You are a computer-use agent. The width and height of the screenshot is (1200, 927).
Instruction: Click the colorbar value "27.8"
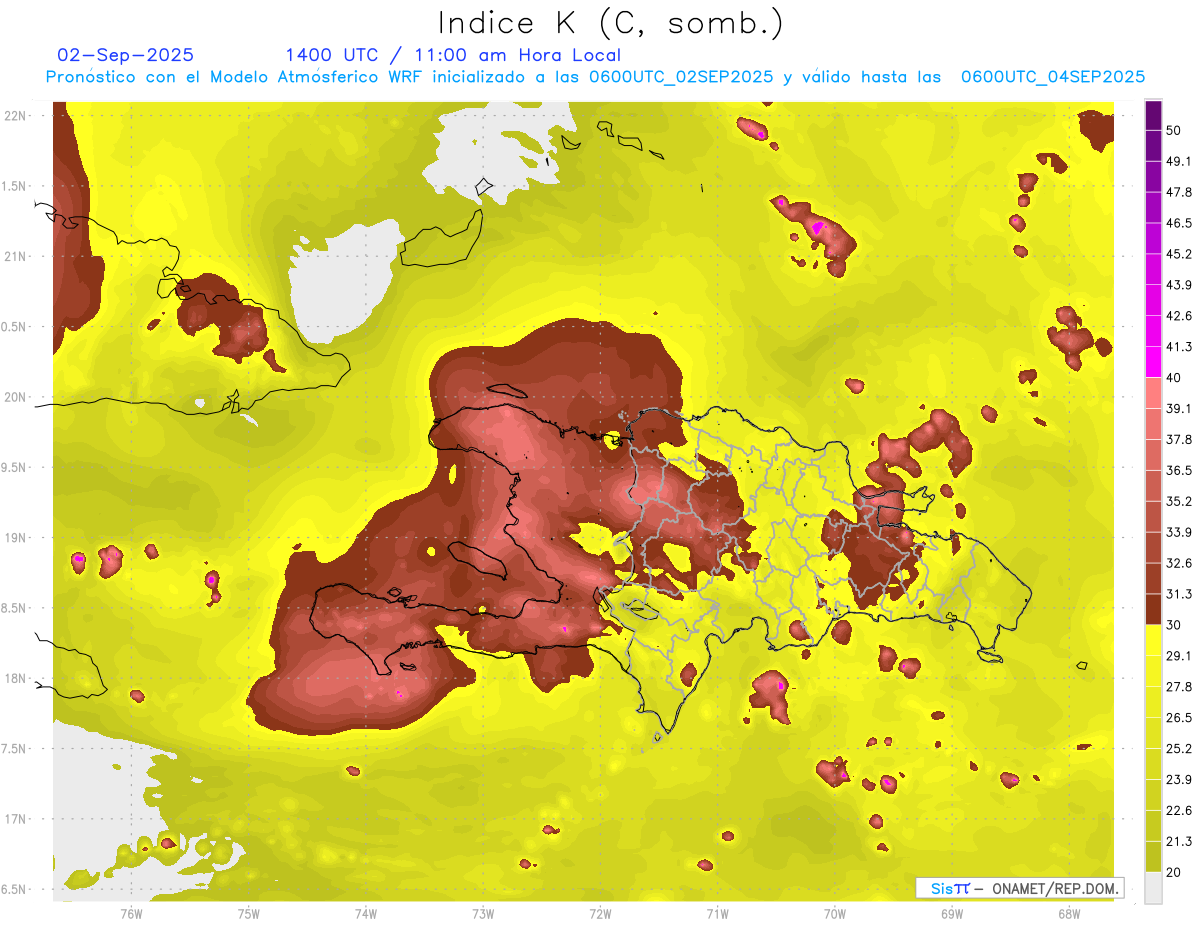tap(1179, 687)
